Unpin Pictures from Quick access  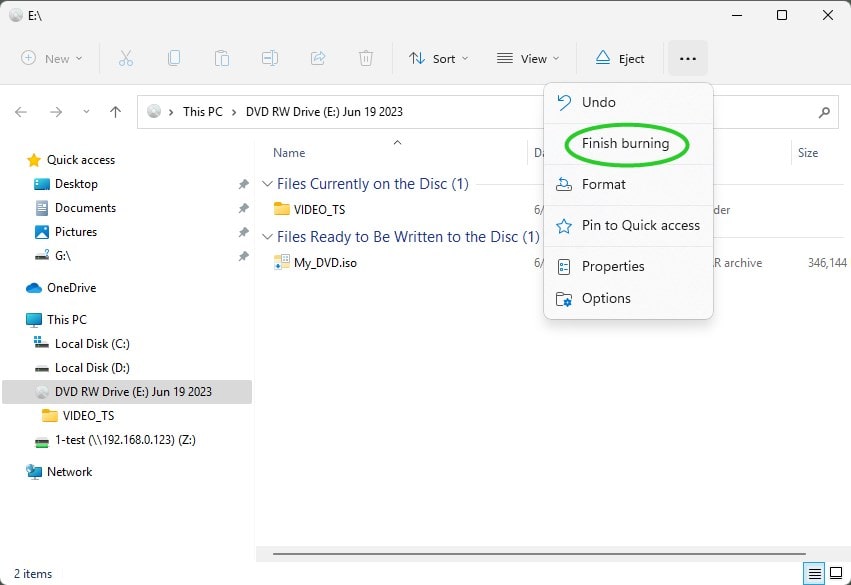[x=243, y=232]
